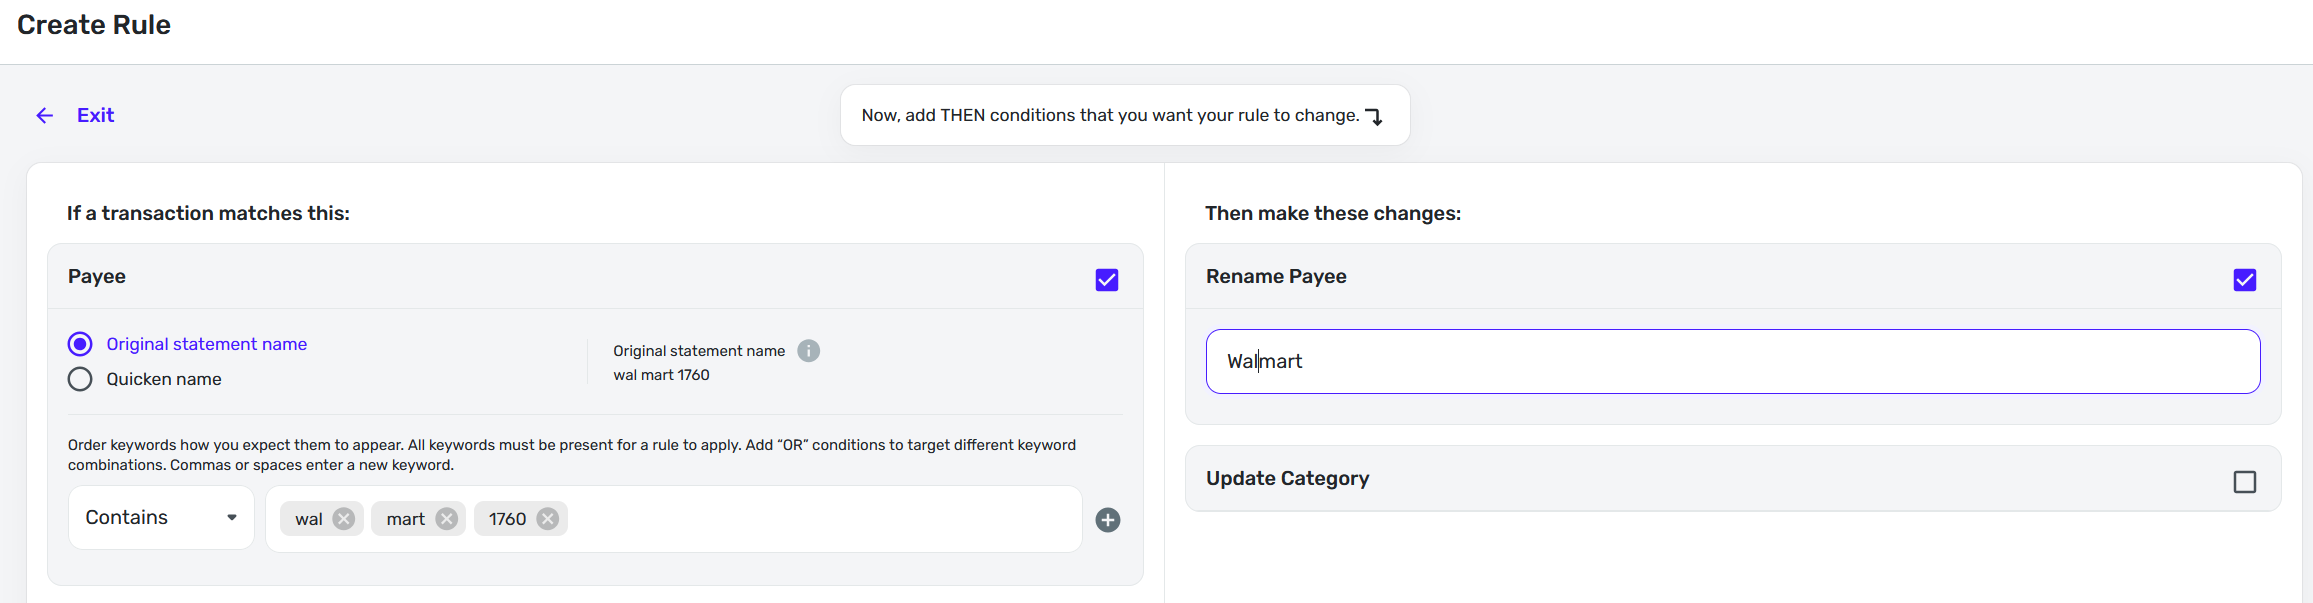
Task: Exit the Create Rule screen
Action: (x=95, y=116)
